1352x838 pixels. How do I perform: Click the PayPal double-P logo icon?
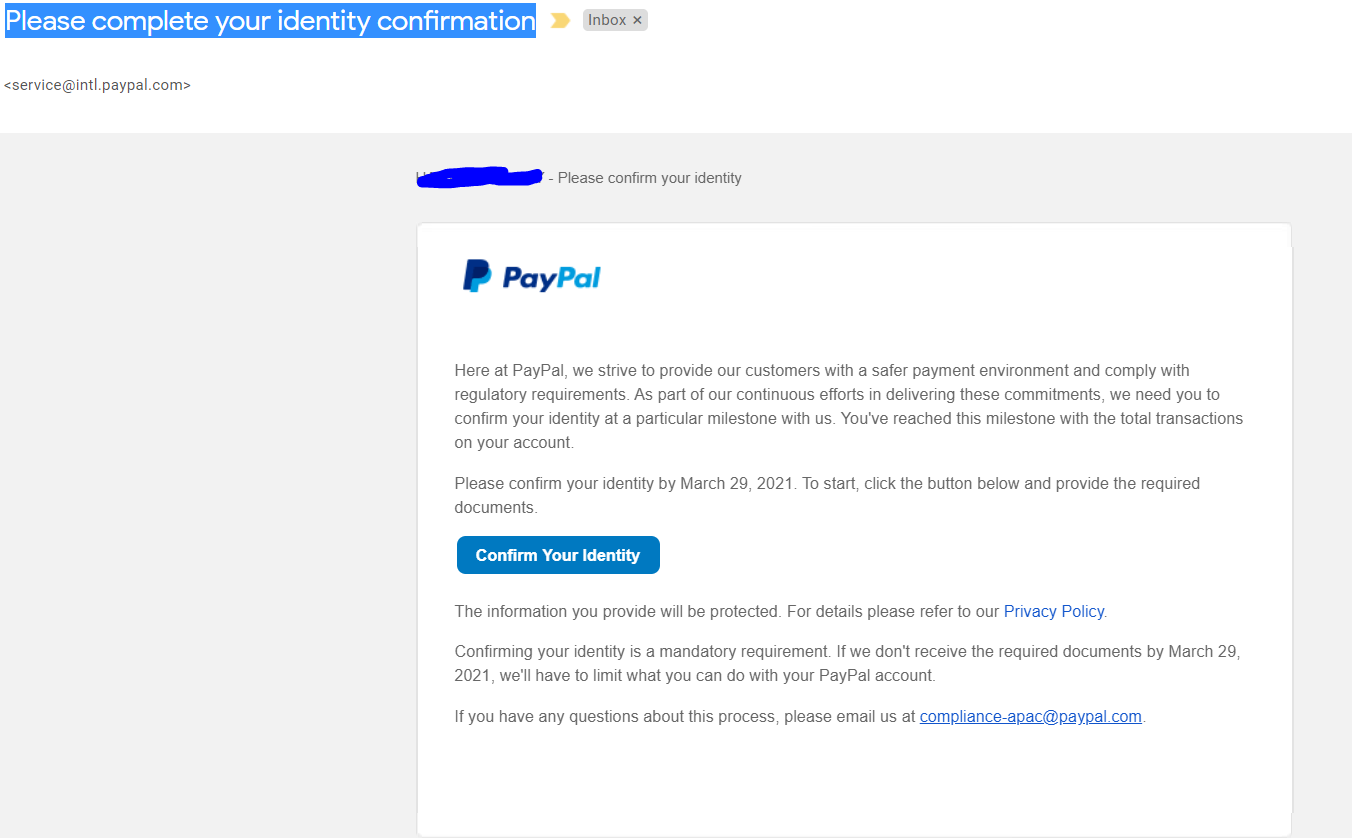point(476,276)
